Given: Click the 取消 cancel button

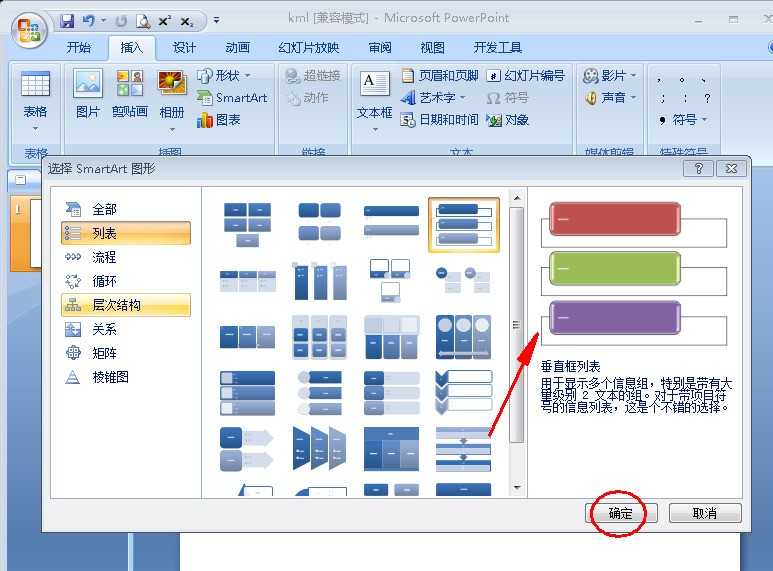Looking at the screenshot, I should click(x=705, y=513).
